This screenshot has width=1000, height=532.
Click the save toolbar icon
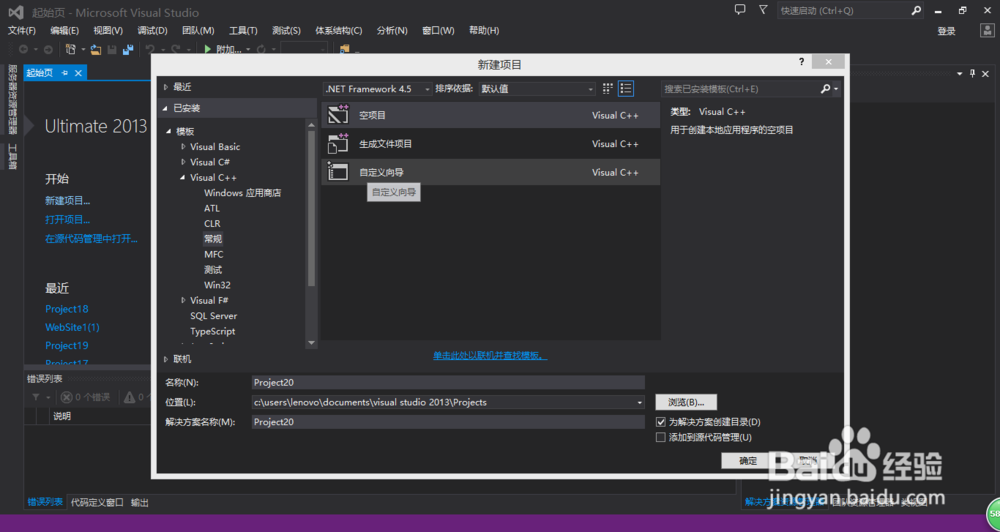click(112, 49)
